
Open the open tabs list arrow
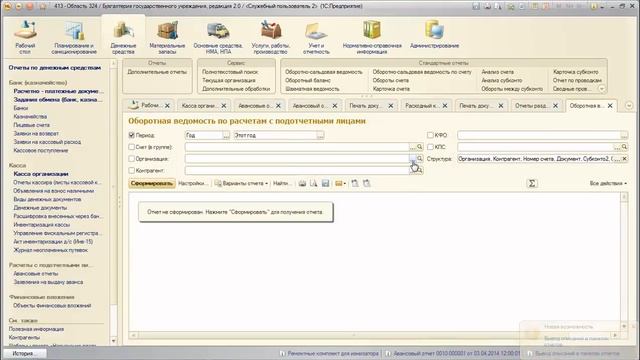pos(629,105)
